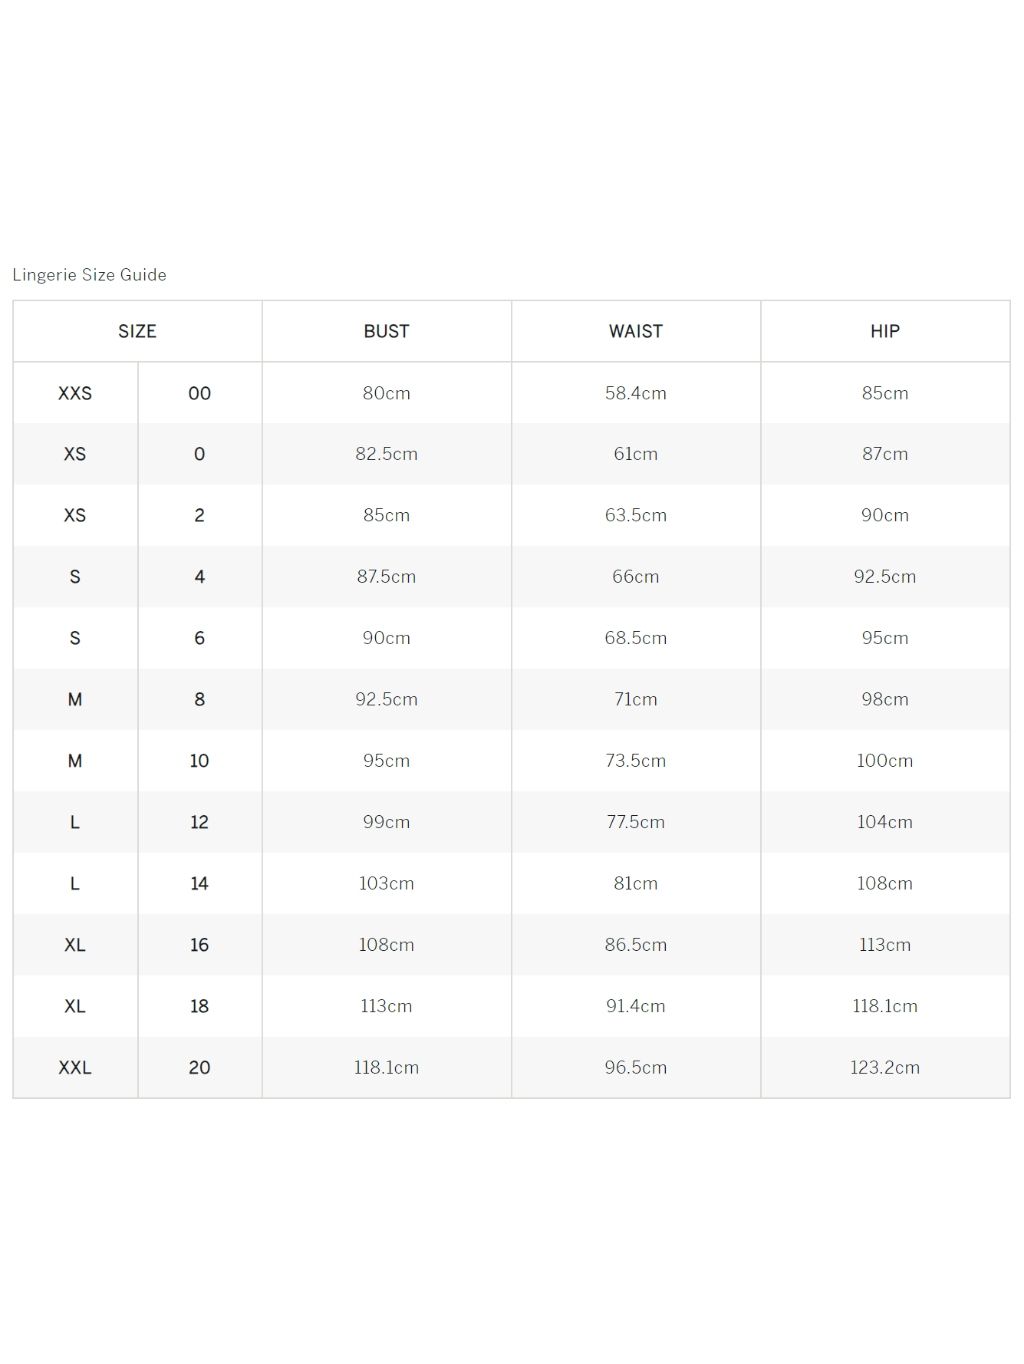The height and width of the screenshot is (1364, 1024).
Task: Click the numeric size 16 cell
Action: tap(200, 945)
